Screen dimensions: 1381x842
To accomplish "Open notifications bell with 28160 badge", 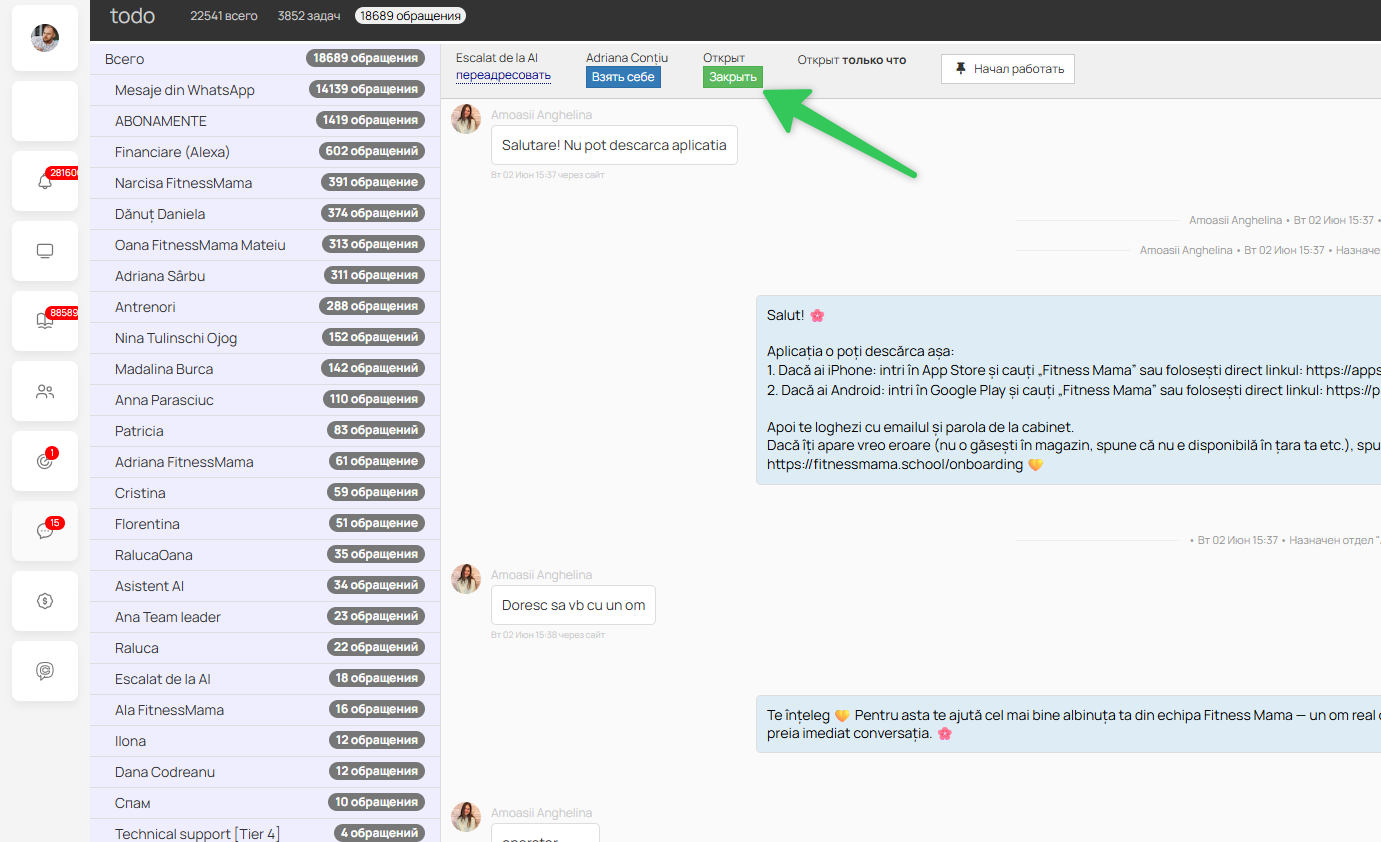I will [x=45, y=181].
